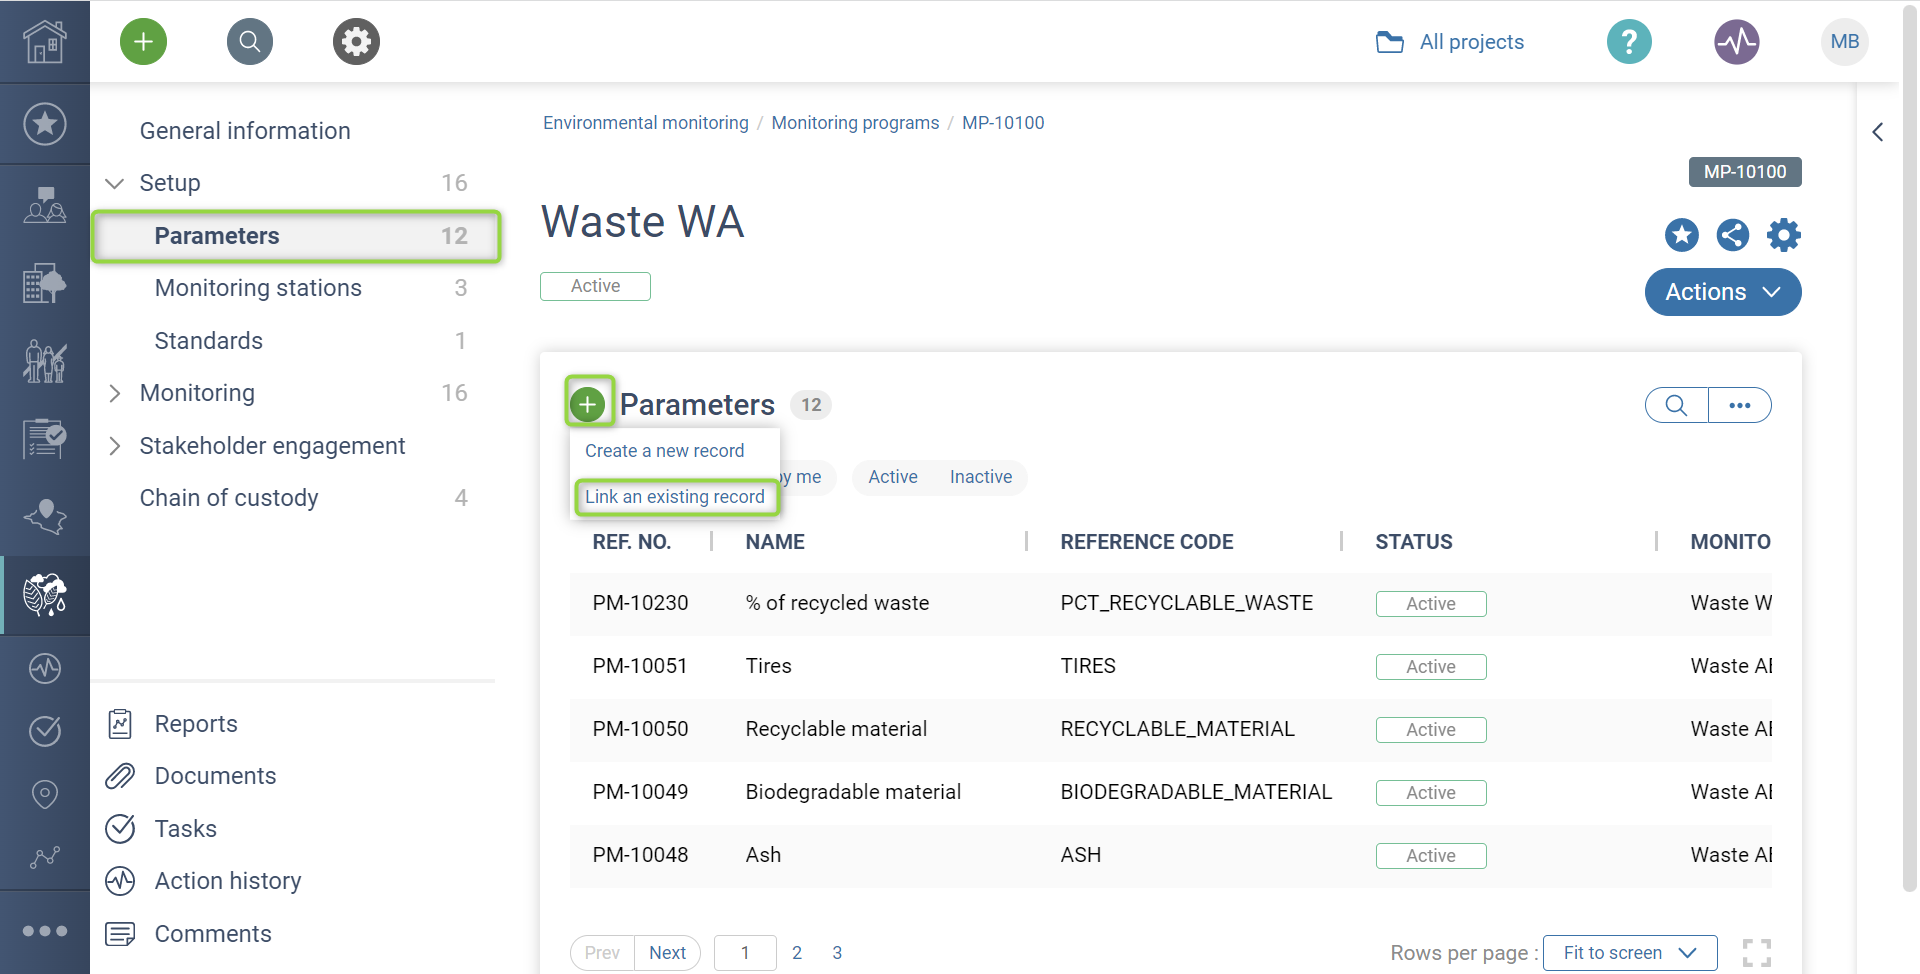The image size is (1920, 974).
Task: Choose Create a new record
Action: coord(664,451)
